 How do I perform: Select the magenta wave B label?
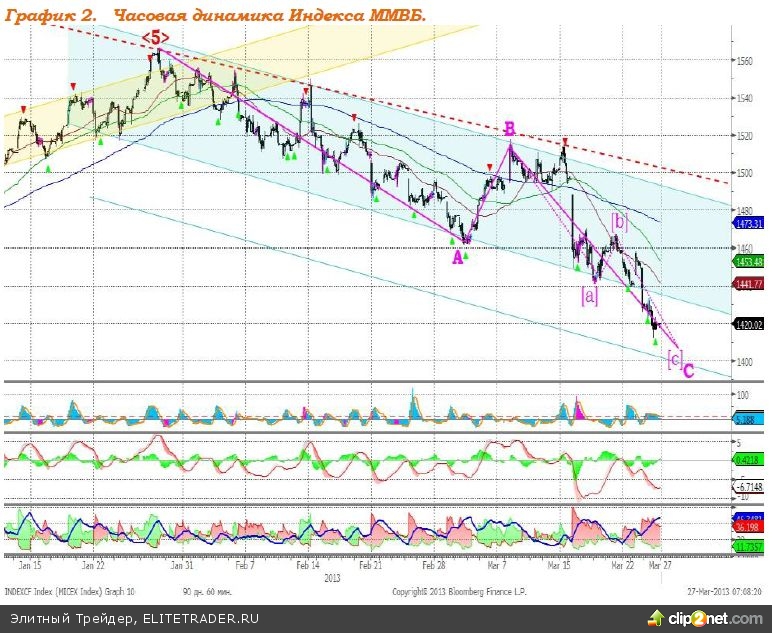pos(509,129)
